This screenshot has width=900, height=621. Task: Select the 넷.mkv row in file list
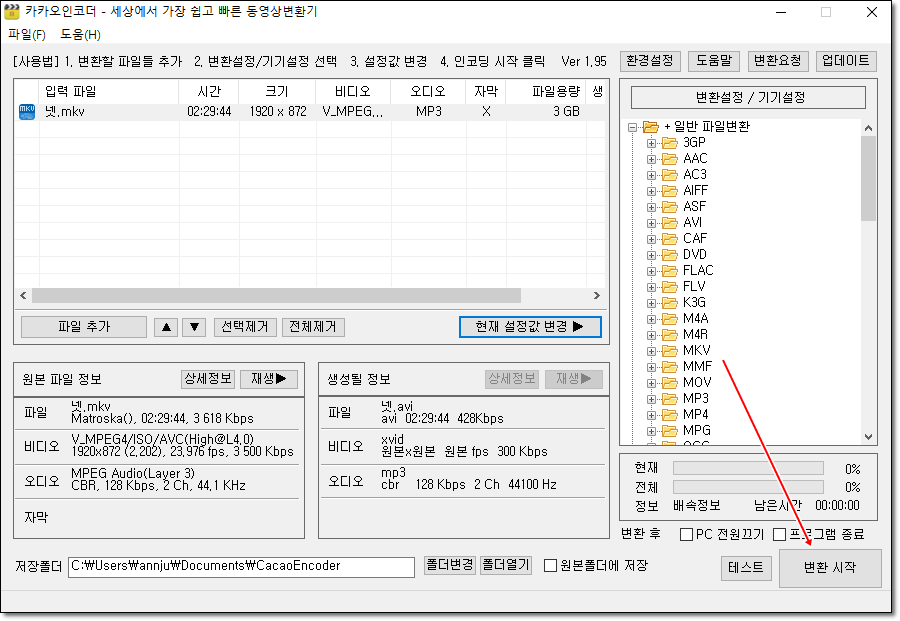click(x=310, y=112)
